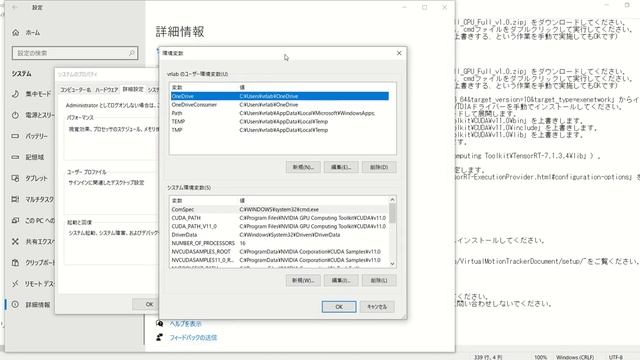Select the NVCUDASAMPLES11_0_R.. system variable row
The image size is (640, 360).
pyautogui.click(x=280, y=260)
